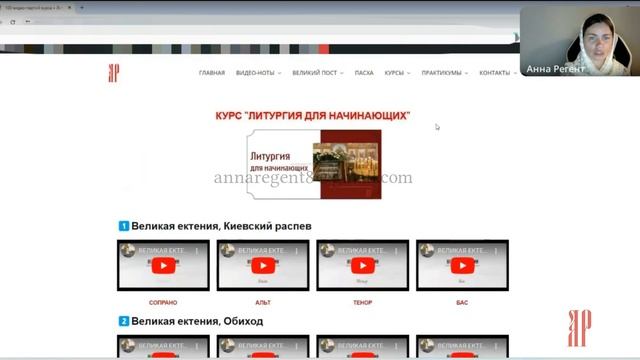Screen dimensions: 640x360
Task: Click the СОПРАНО label link
Action: (x=163, y=302)
